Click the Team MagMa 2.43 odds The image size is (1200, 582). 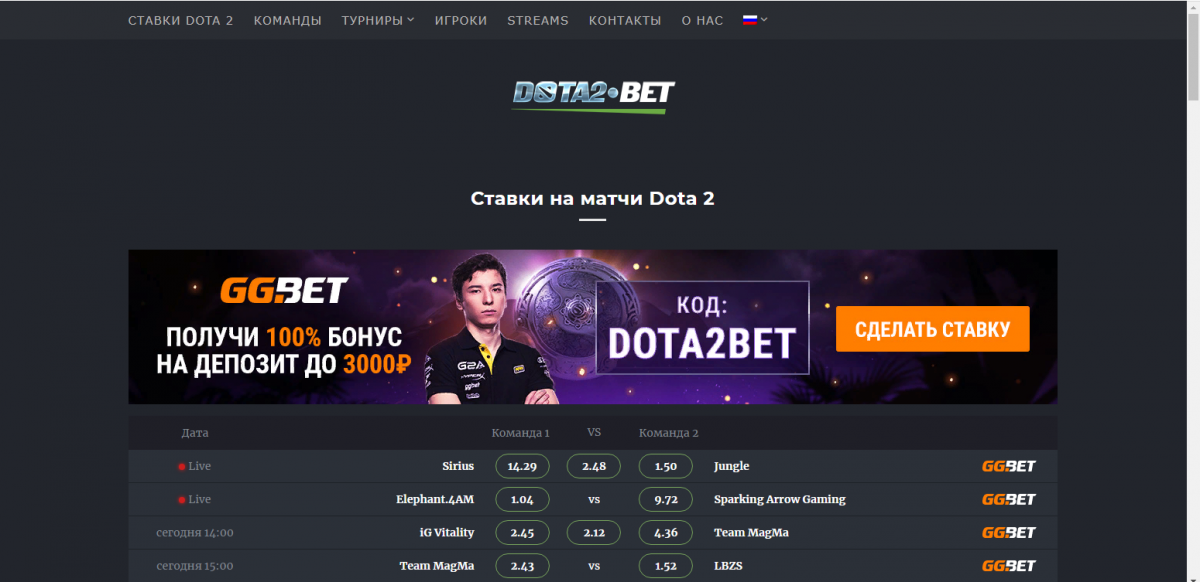click(x=523, y=565)
